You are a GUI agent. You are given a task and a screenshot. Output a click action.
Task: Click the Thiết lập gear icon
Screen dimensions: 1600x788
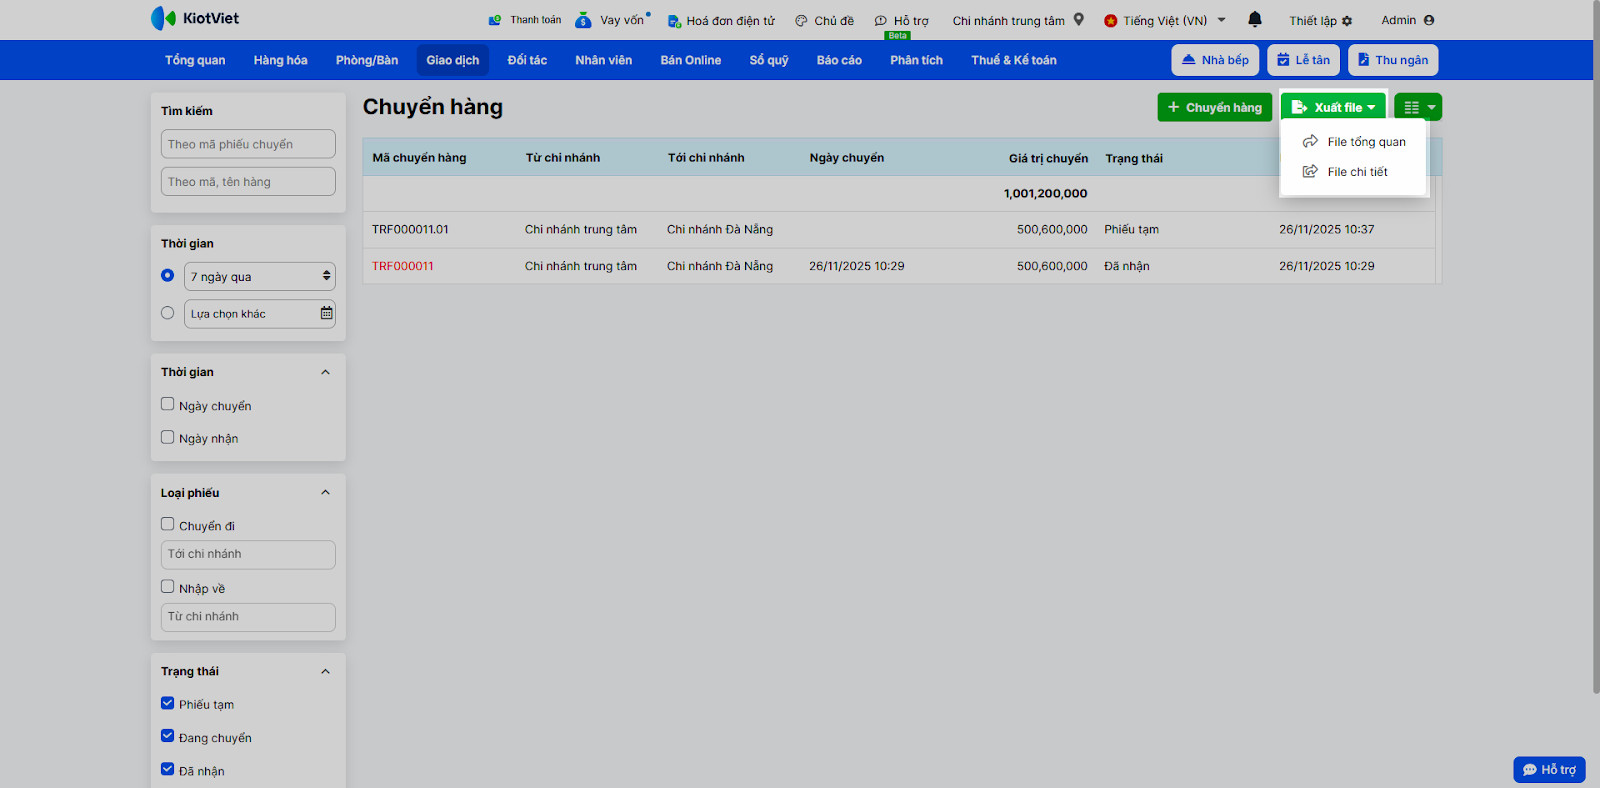[x=1347, y=21]
